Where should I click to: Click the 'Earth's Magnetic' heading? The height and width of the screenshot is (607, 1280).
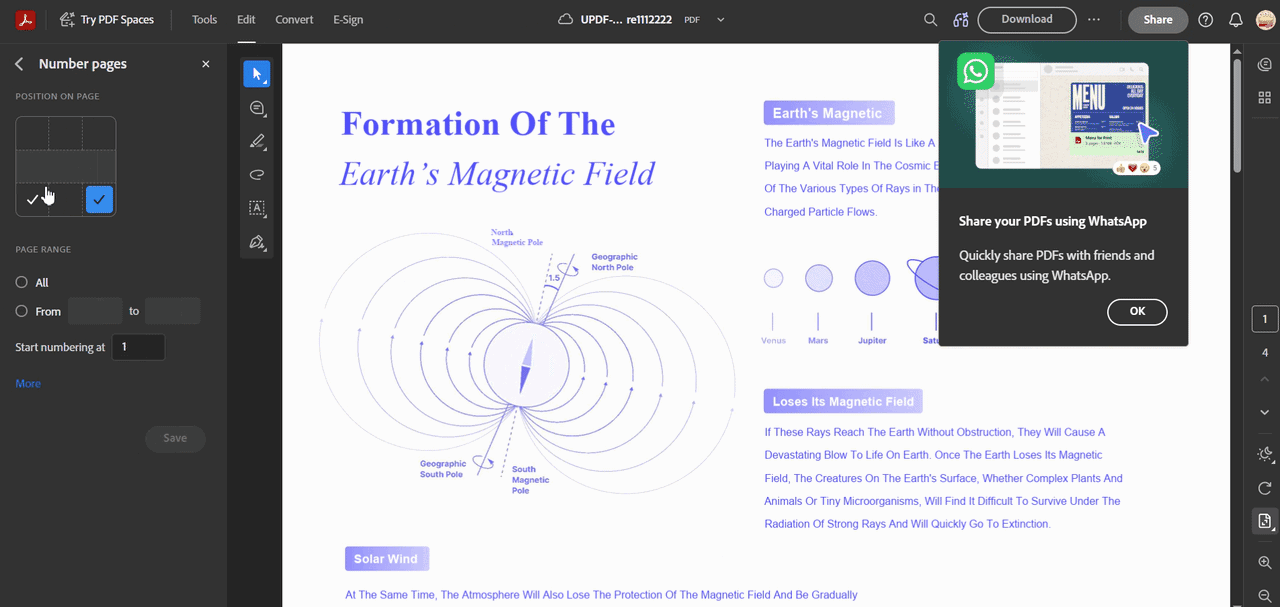(x=828, y=113)
